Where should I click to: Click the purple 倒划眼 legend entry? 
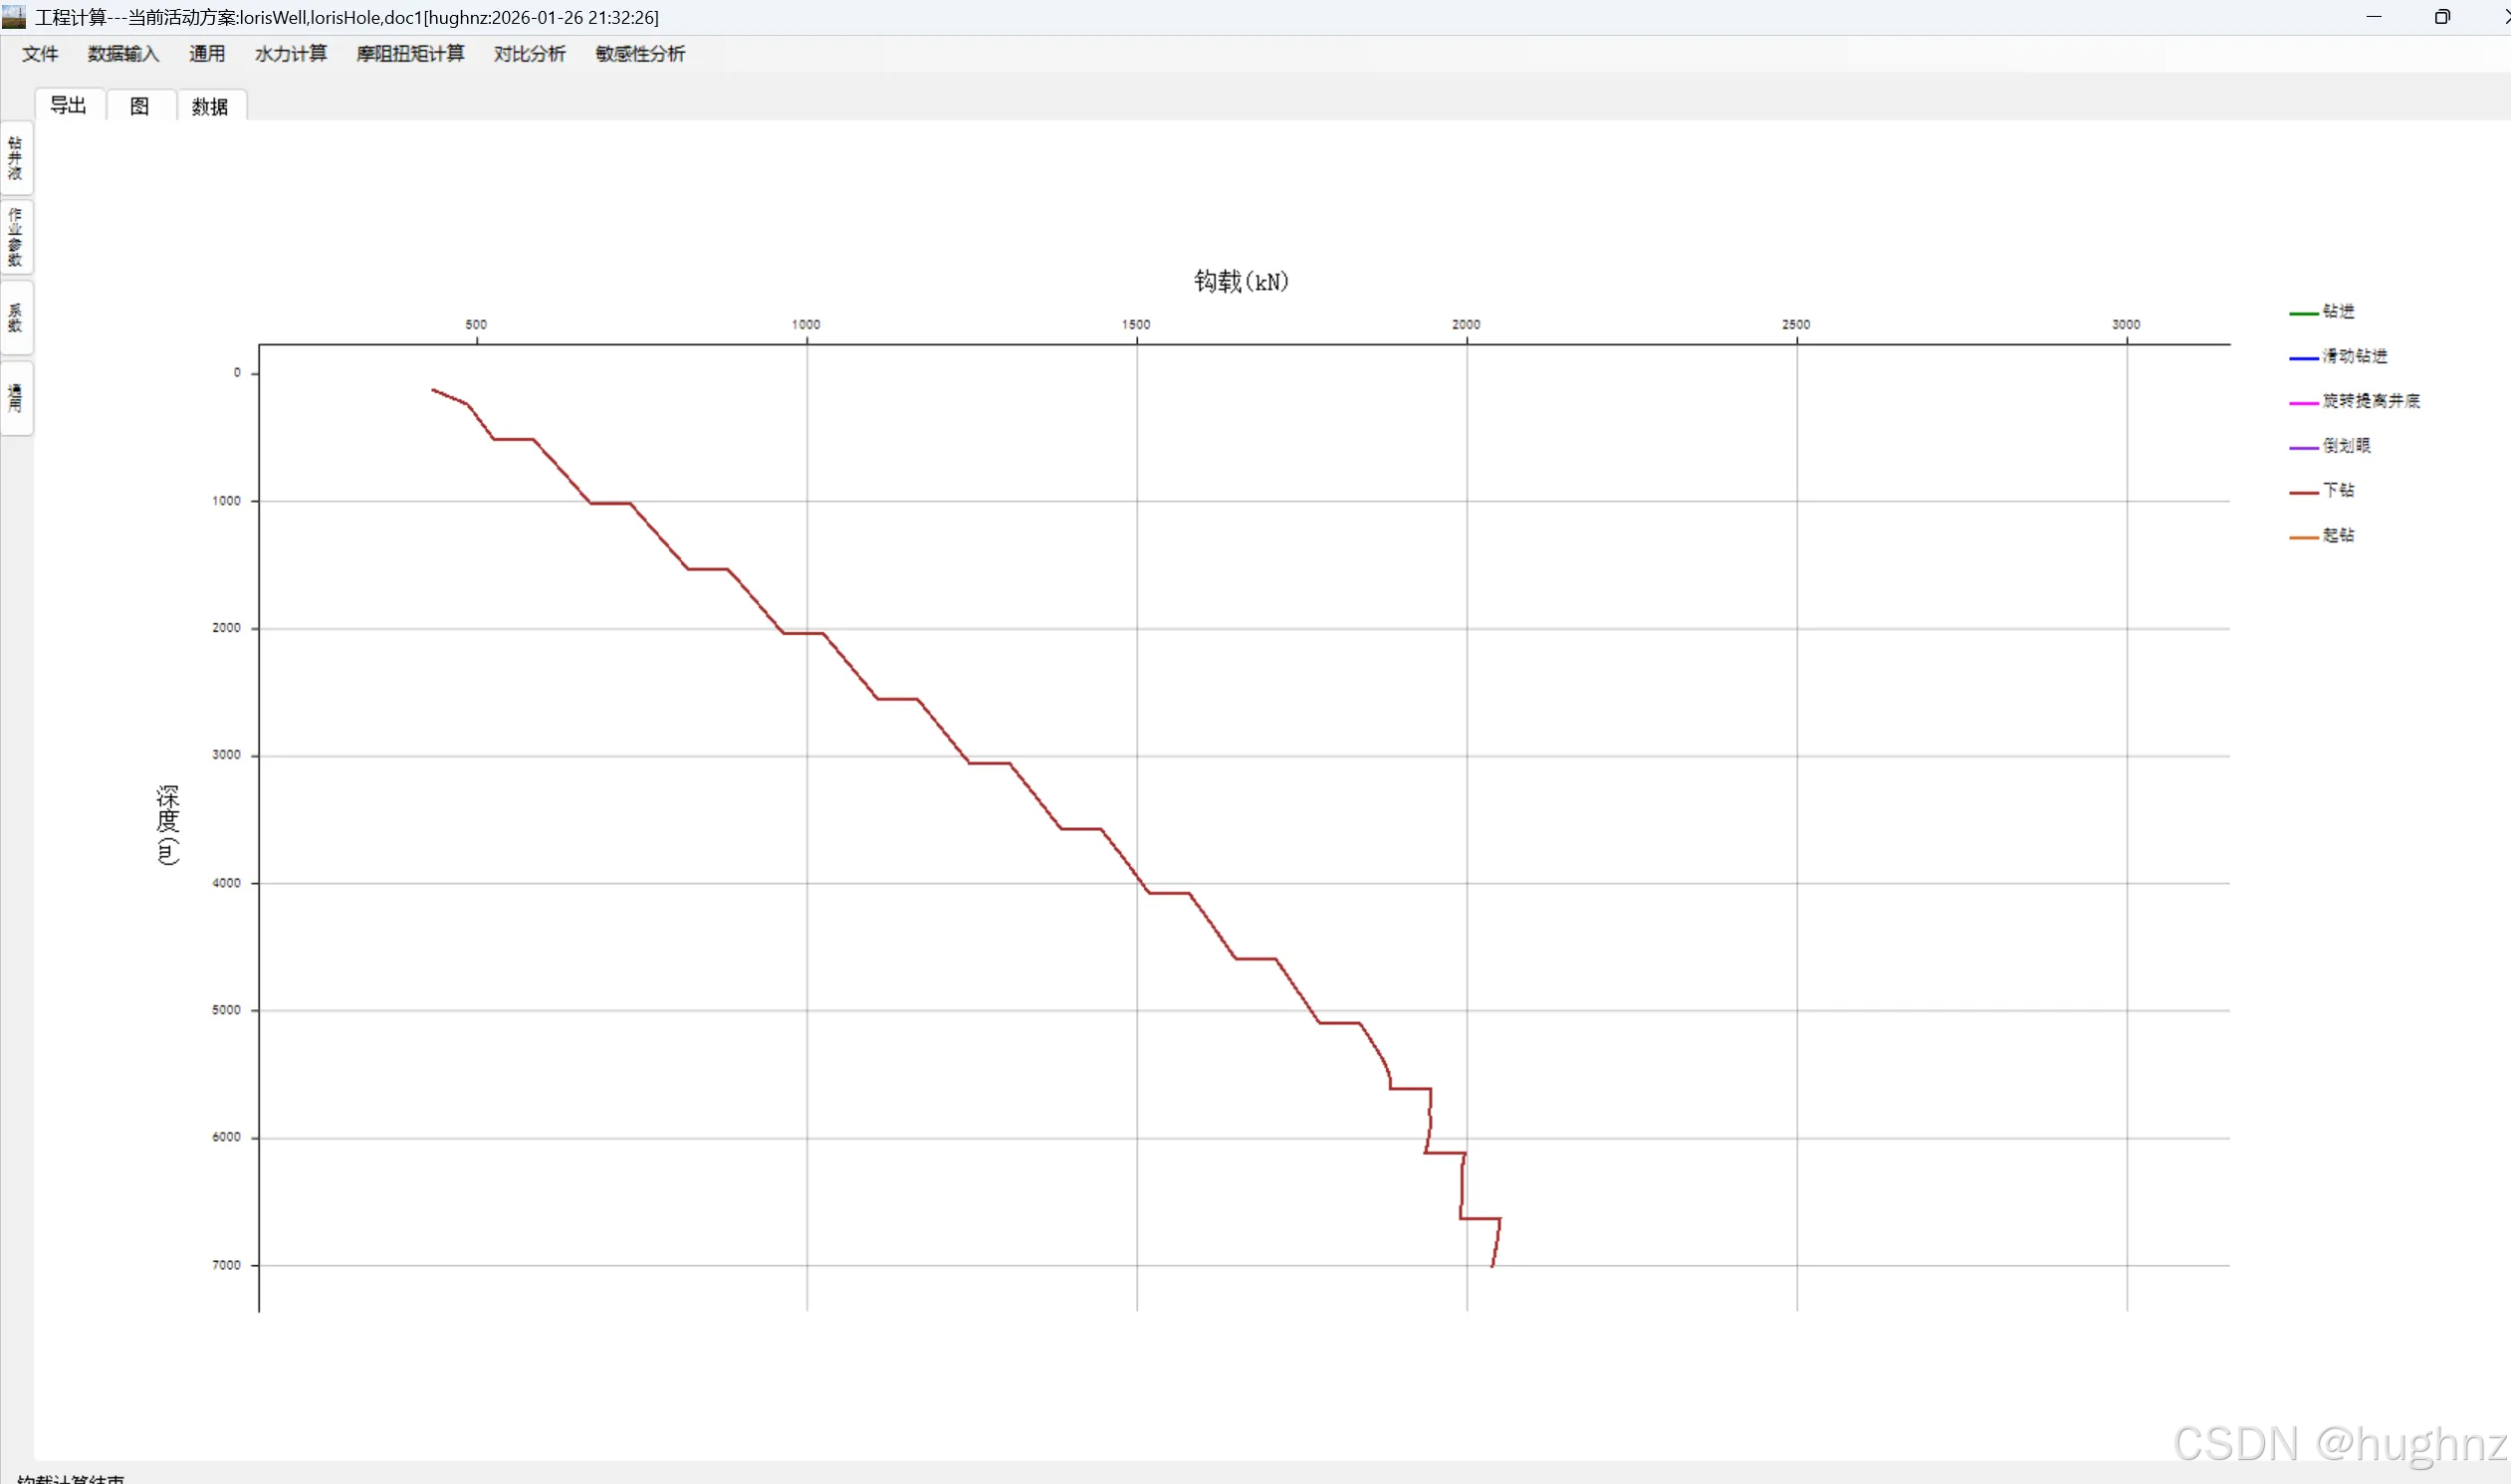point(2345,446)
